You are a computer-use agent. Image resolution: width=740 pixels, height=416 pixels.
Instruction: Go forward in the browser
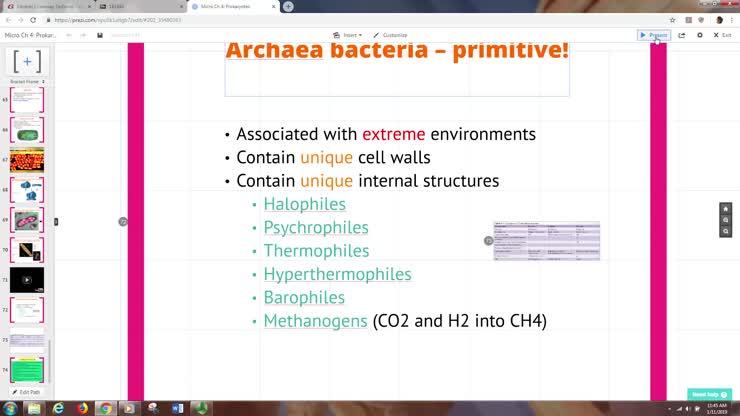pyautogui.click(x=21, y=20)
